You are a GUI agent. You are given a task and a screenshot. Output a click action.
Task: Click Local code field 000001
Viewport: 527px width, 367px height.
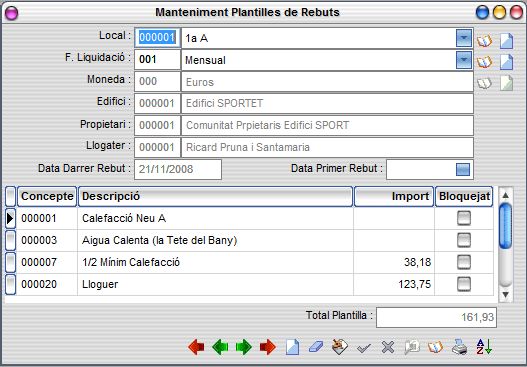pyautogui.click(x=157, y=38)
